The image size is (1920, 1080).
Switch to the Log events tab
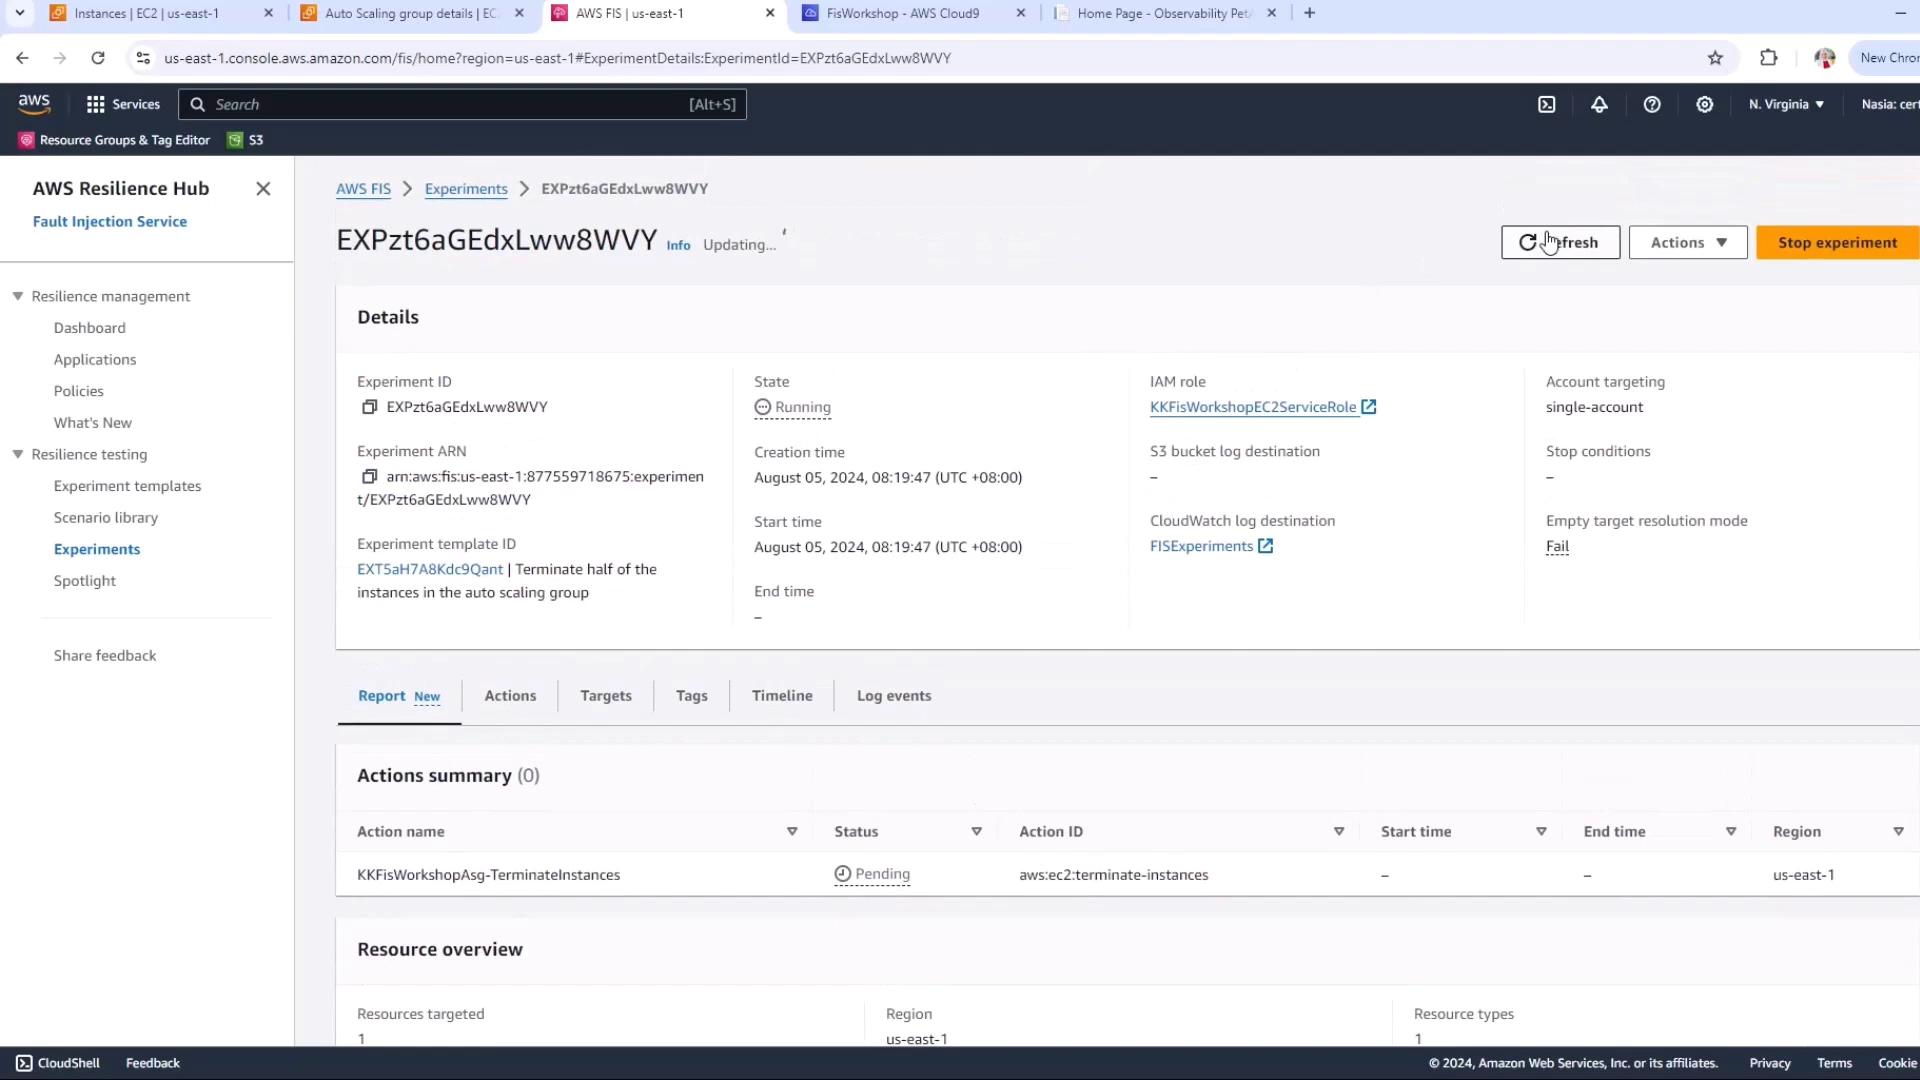(x=893, y=696)
